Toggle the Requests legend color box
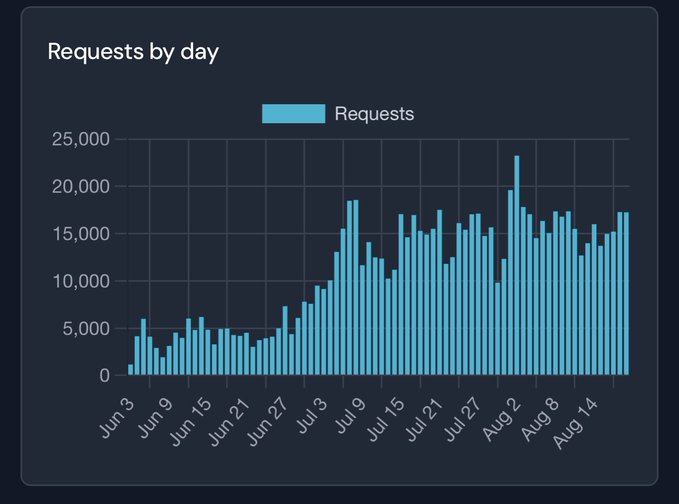 (294, 114)
